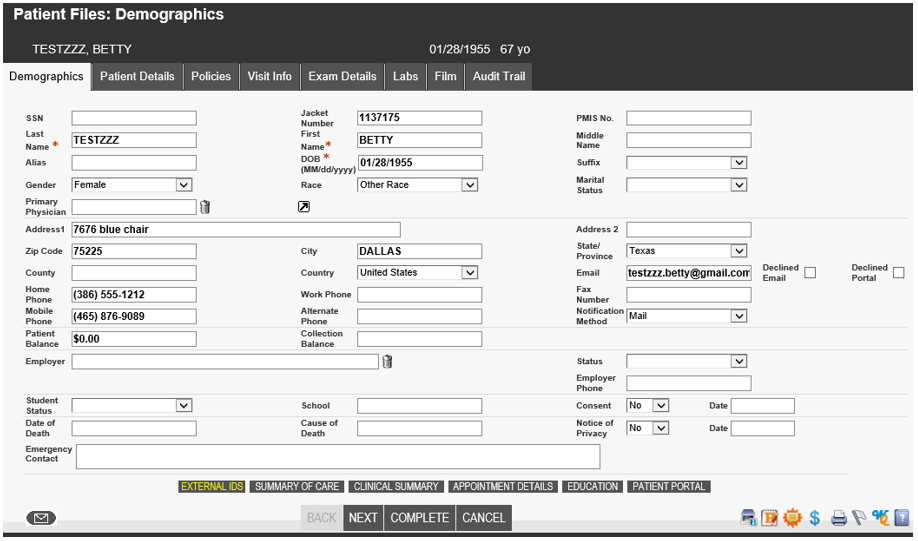Click the Jacket Number field
The image size is (918, 541).
[x=420, y=118]
